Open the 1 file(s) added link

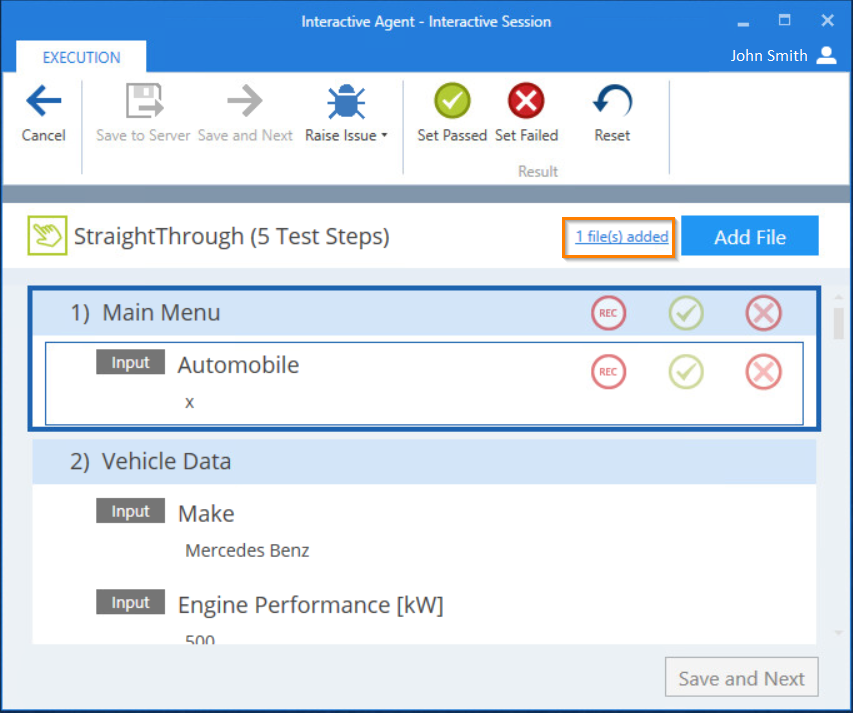point(621,237)
